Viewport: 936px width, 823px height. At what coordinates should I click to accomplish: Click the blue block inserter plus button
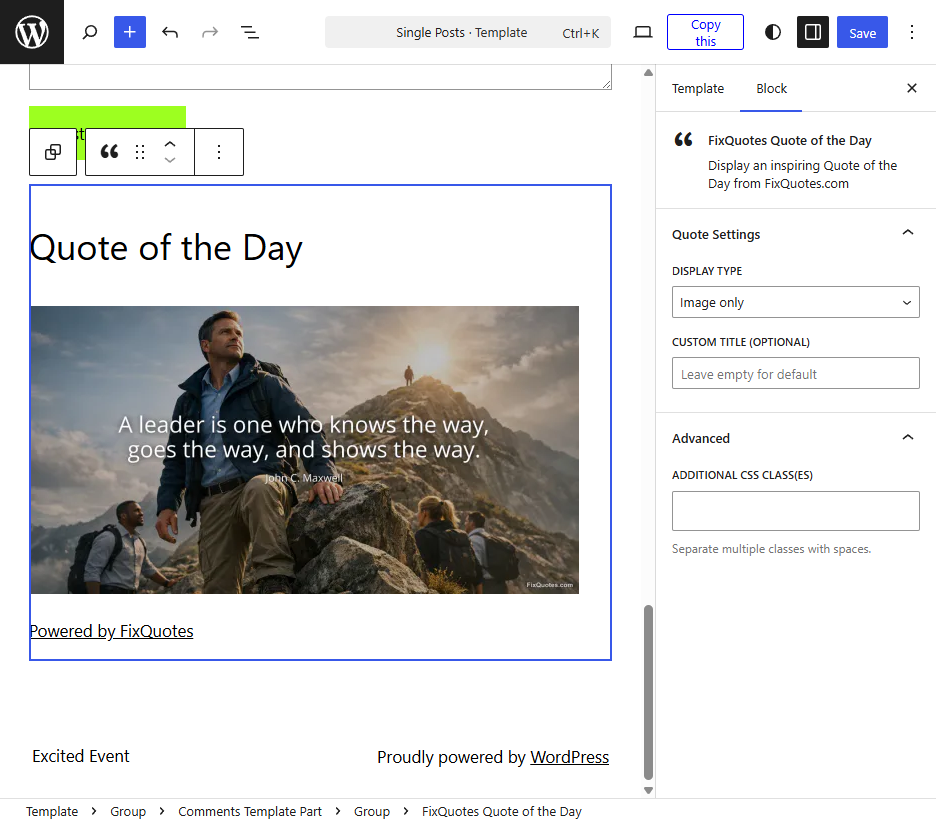(x=130, y=32)
